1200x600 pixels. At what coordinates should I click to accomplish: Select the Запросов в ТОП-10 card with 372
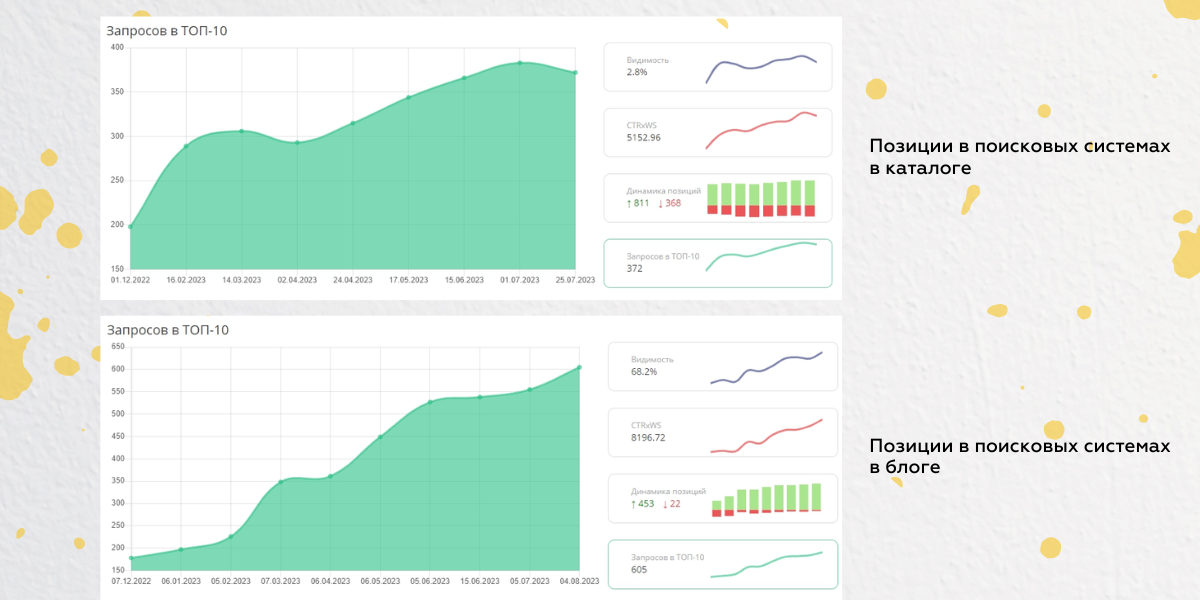click(x=717, y=263)
